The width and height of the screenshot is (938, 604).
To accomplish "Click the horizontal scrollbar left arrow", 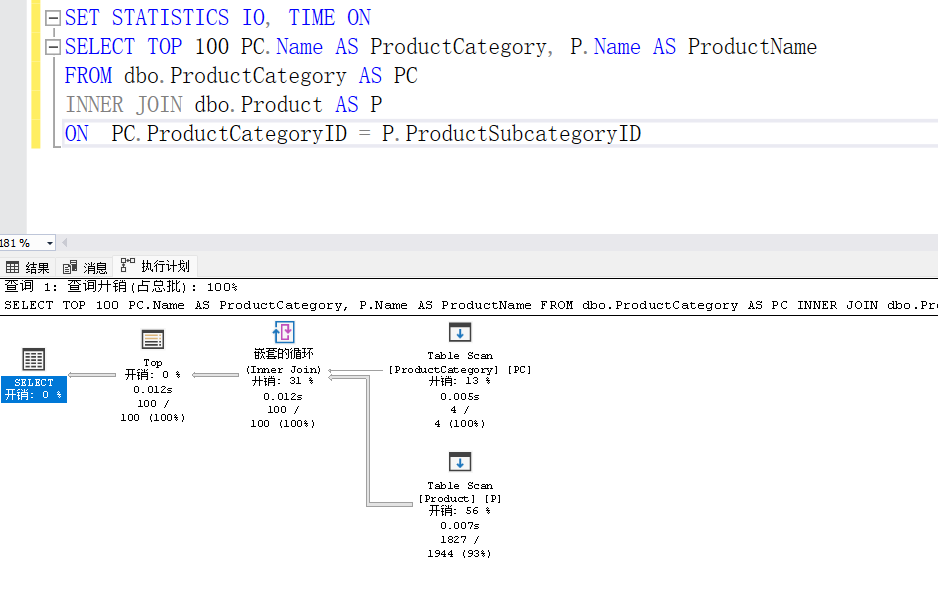I will point(65,243).
